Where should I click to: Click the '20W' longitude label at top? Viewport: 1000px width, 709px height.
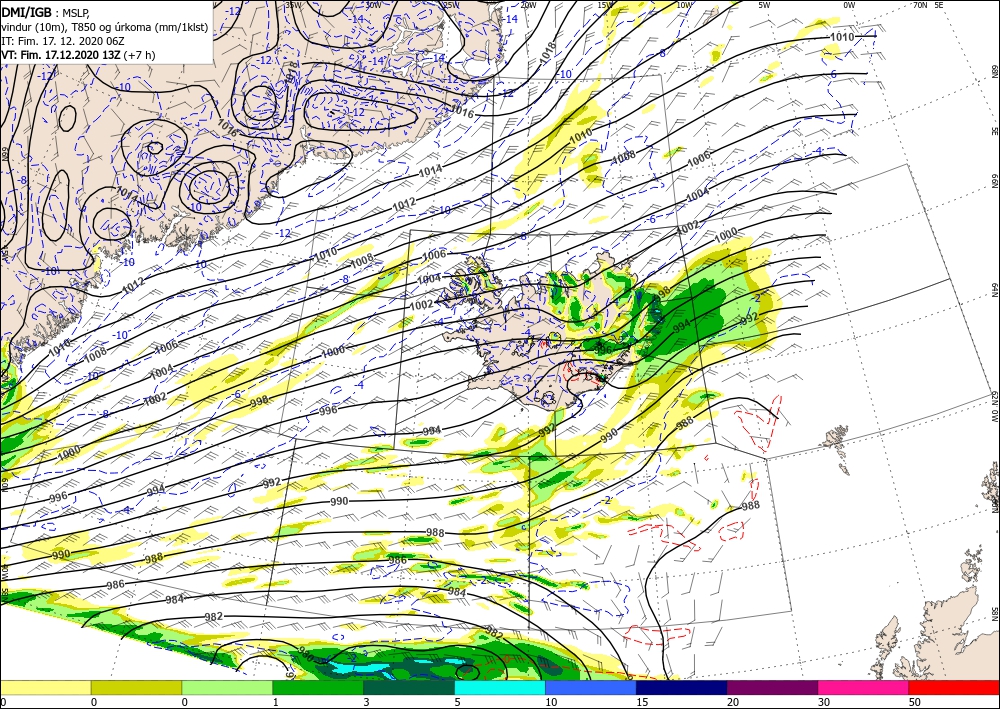click(528, 5)
